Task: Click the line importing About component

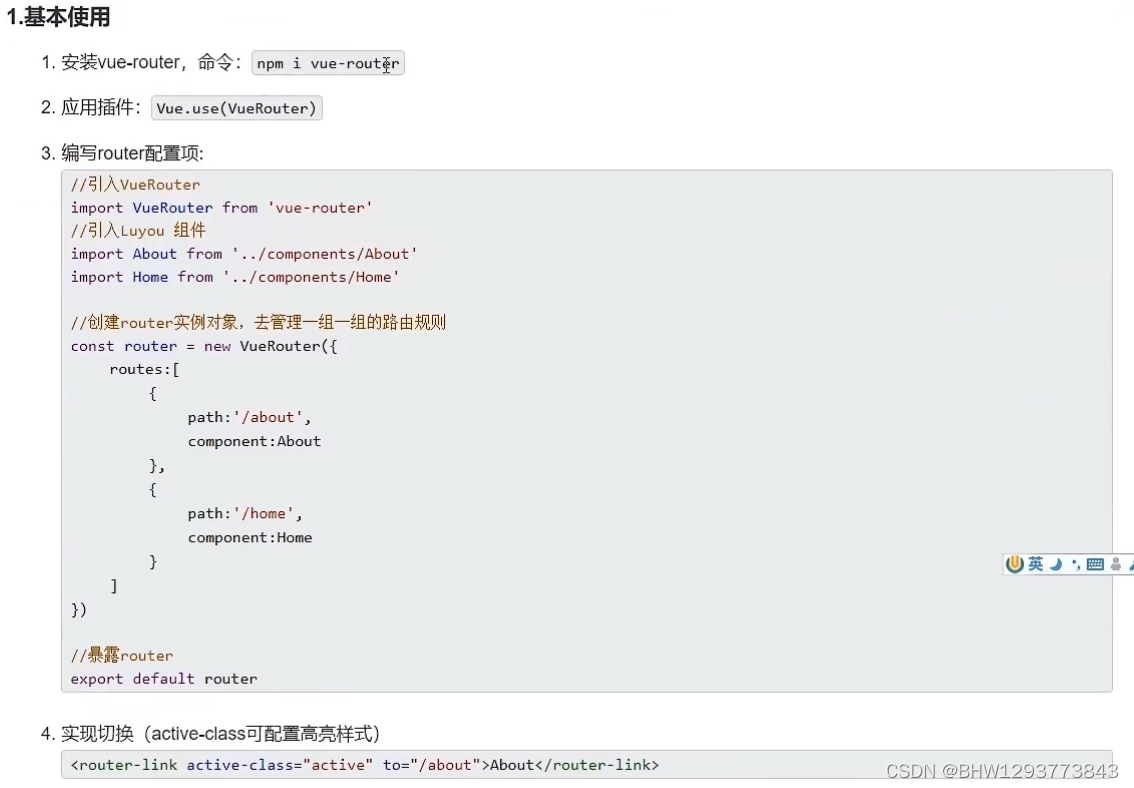Action: (x=244, y=254)
